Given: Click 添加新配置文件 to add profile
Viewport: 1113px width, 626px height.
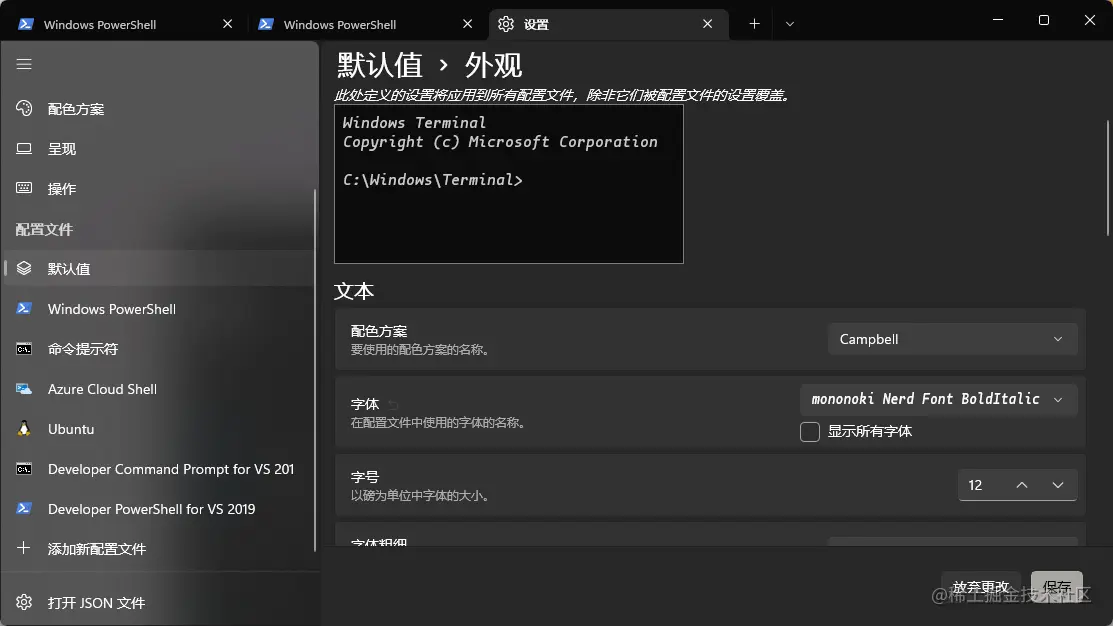Looking at the screenshot, I should (x=159, y=548).
